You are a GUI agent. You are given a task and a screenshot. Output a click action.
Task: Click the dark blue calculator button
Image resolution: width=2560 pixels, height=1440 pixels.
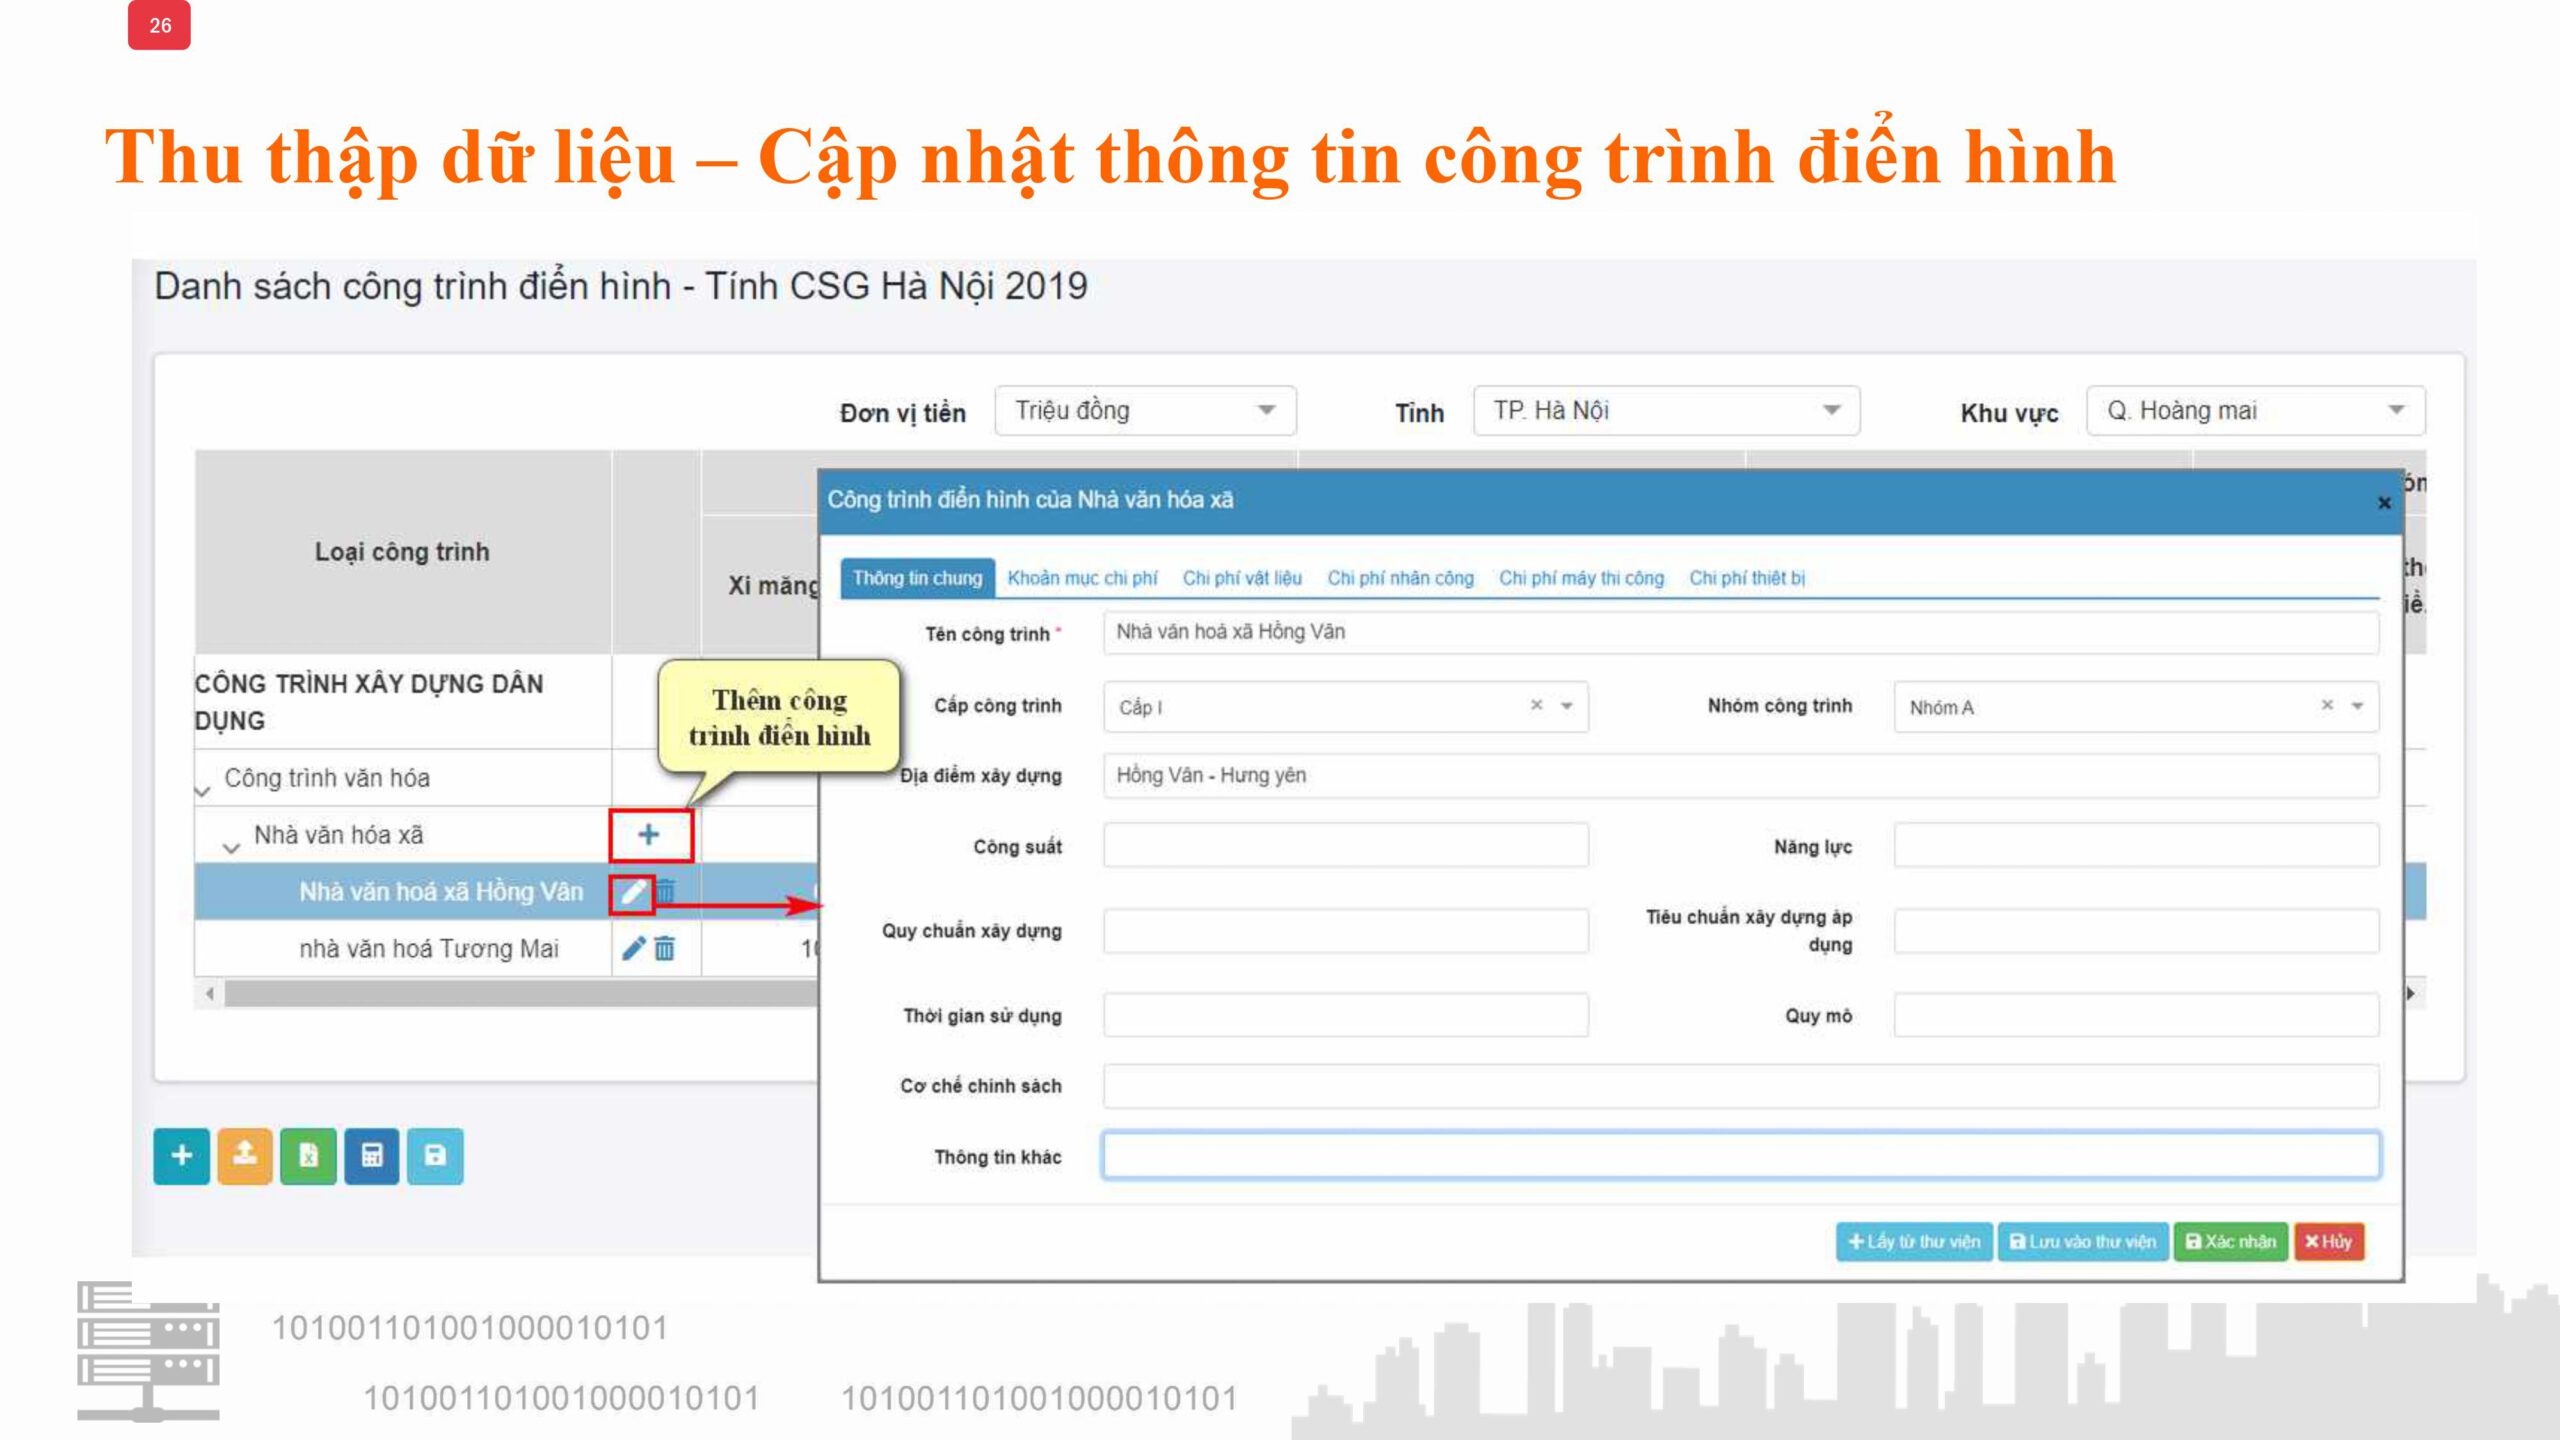372,1156
